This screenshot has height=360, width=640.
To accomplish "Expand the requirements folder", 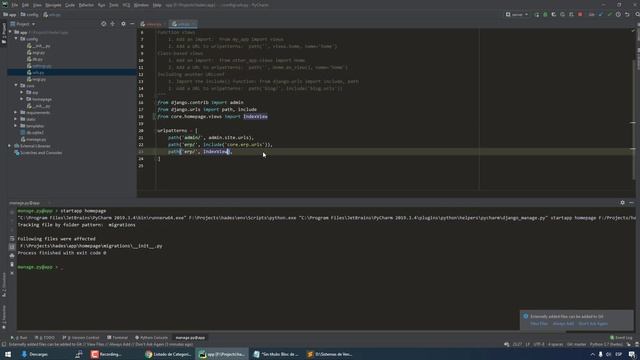I will (16, 112).
